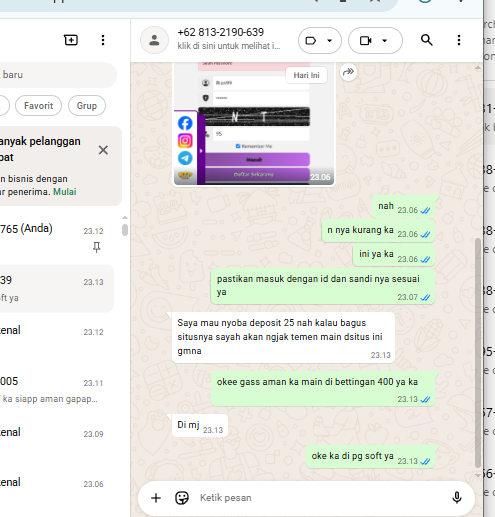This screenshot has height=517, width=495.
Task: Dismiss the customer promo banner
Action: coord(103,150)
